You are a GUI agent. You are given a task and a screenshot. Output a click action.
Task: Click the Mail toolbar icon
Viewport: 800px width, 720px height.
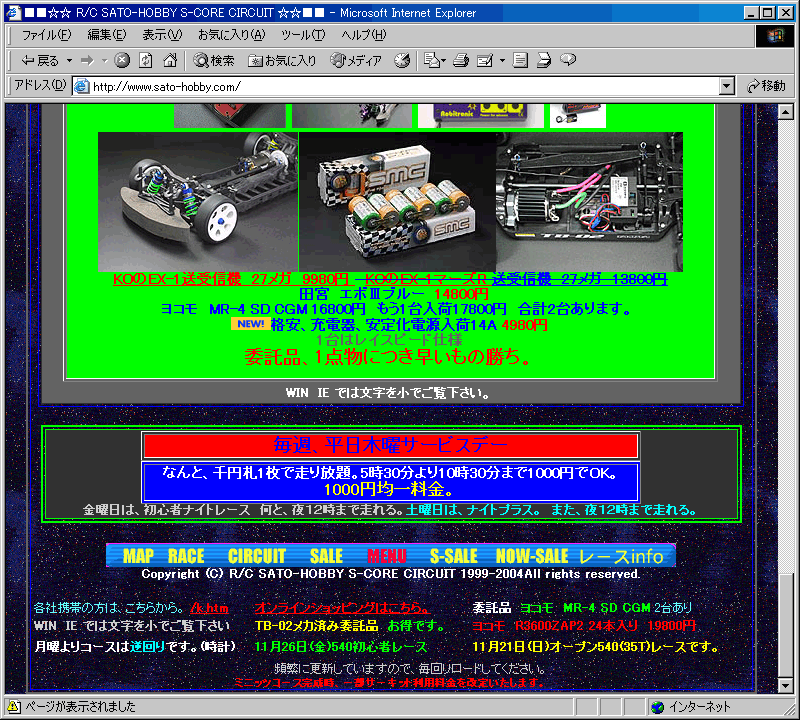[435, 61]
